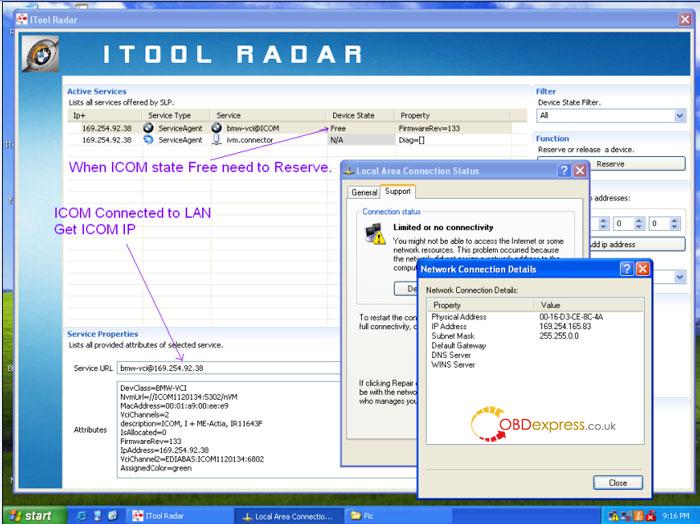Screen dimensions: 700x524
Task: Switch to ITool Radar in the taskbar
Action: tap(179, 516)
